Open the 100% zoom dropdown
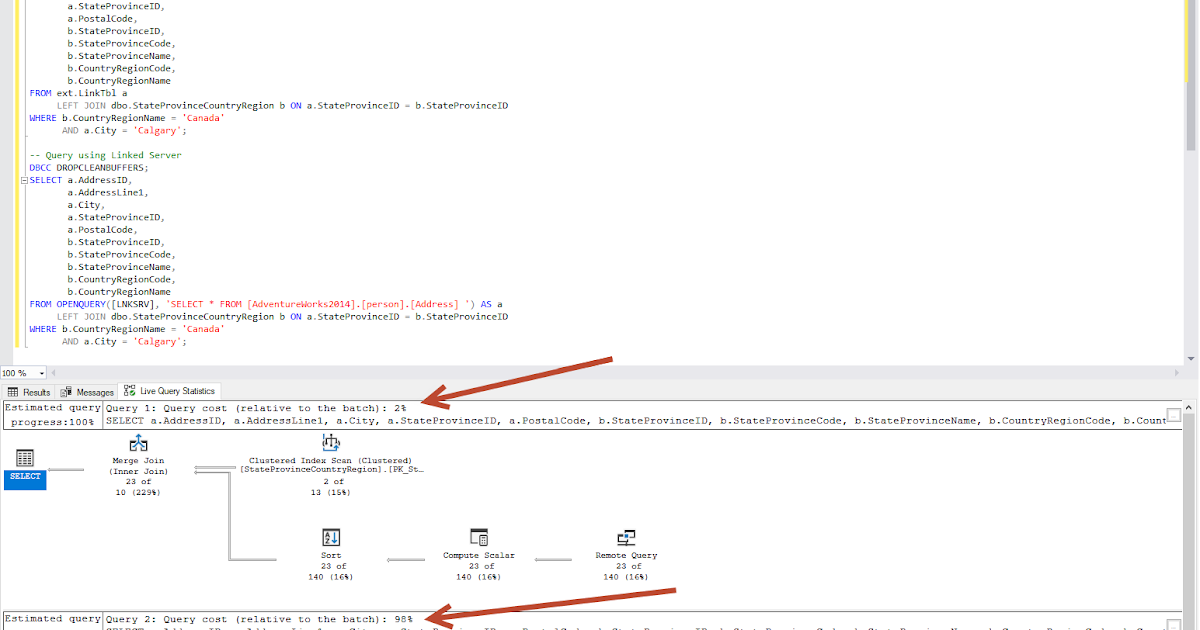This screenshot has width=1200, height=630. 20,373
